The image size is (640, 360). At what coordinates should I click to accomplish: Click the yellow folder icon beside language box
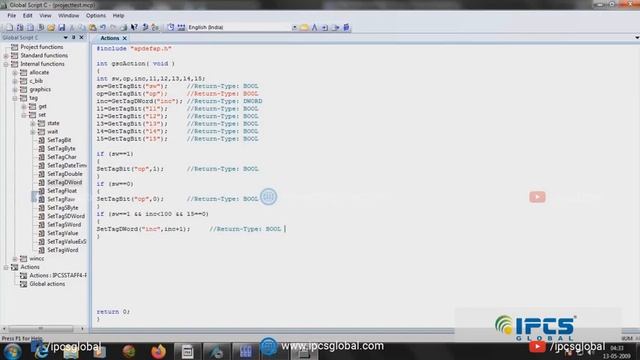[x=304, y=27]
